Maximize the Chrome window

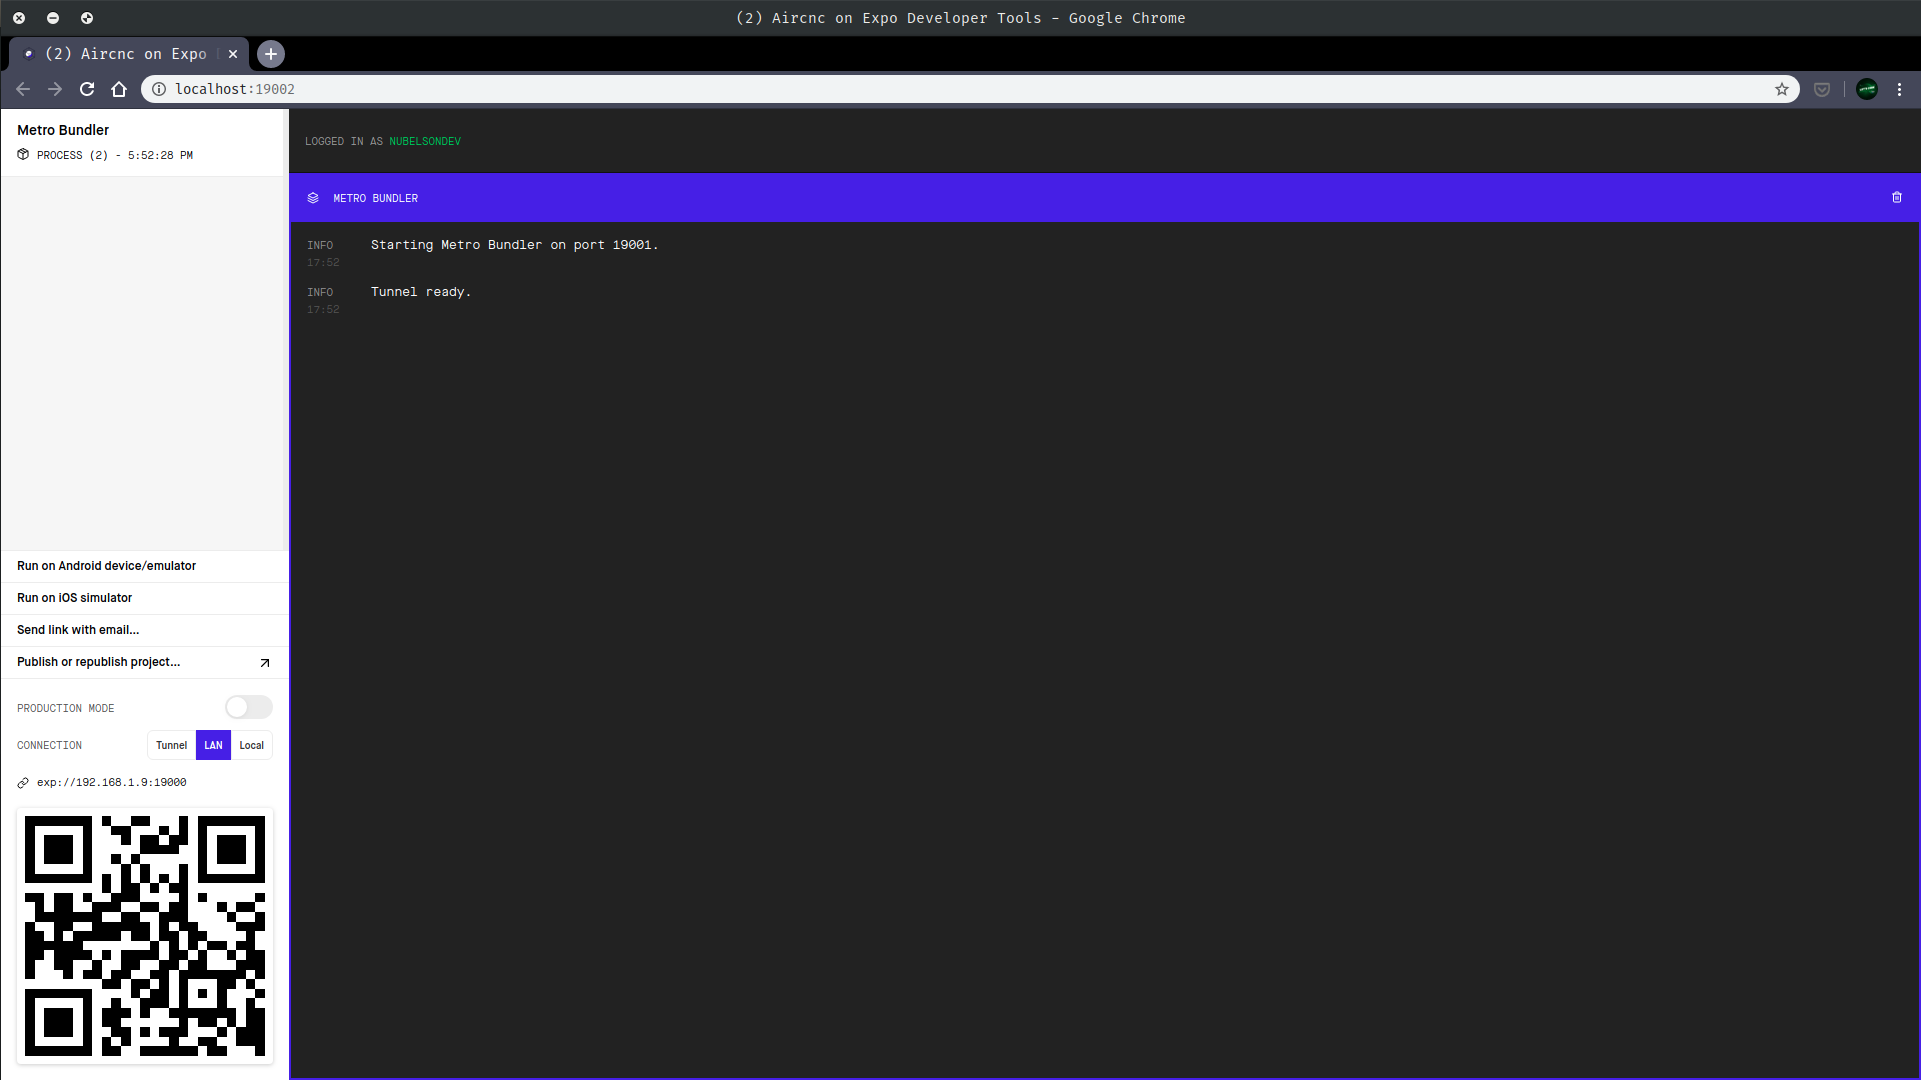click(x=87, y=18)
